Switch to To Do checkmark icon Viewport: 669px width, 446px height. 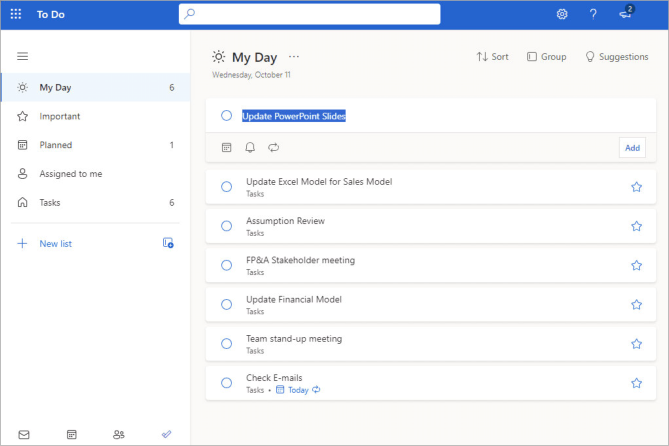(x=166, y=434)
